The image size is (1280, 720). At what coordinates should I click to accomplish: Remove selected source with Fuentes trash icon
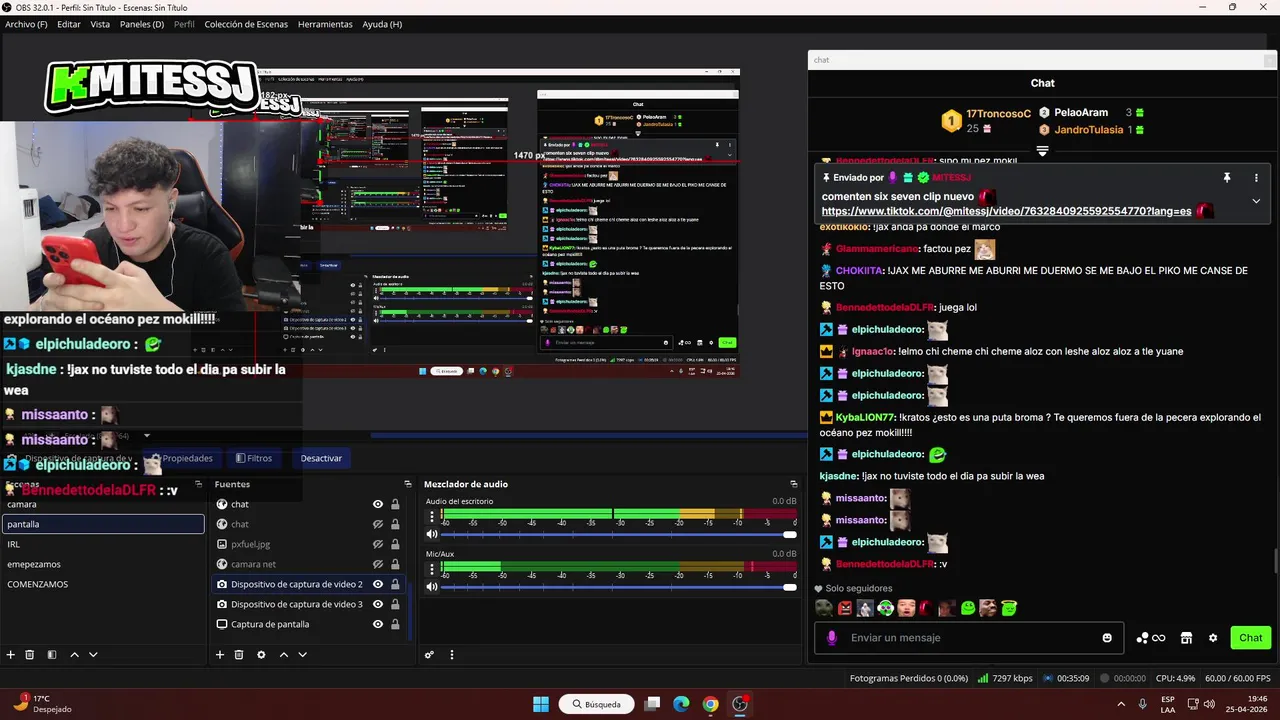[239, 655]
